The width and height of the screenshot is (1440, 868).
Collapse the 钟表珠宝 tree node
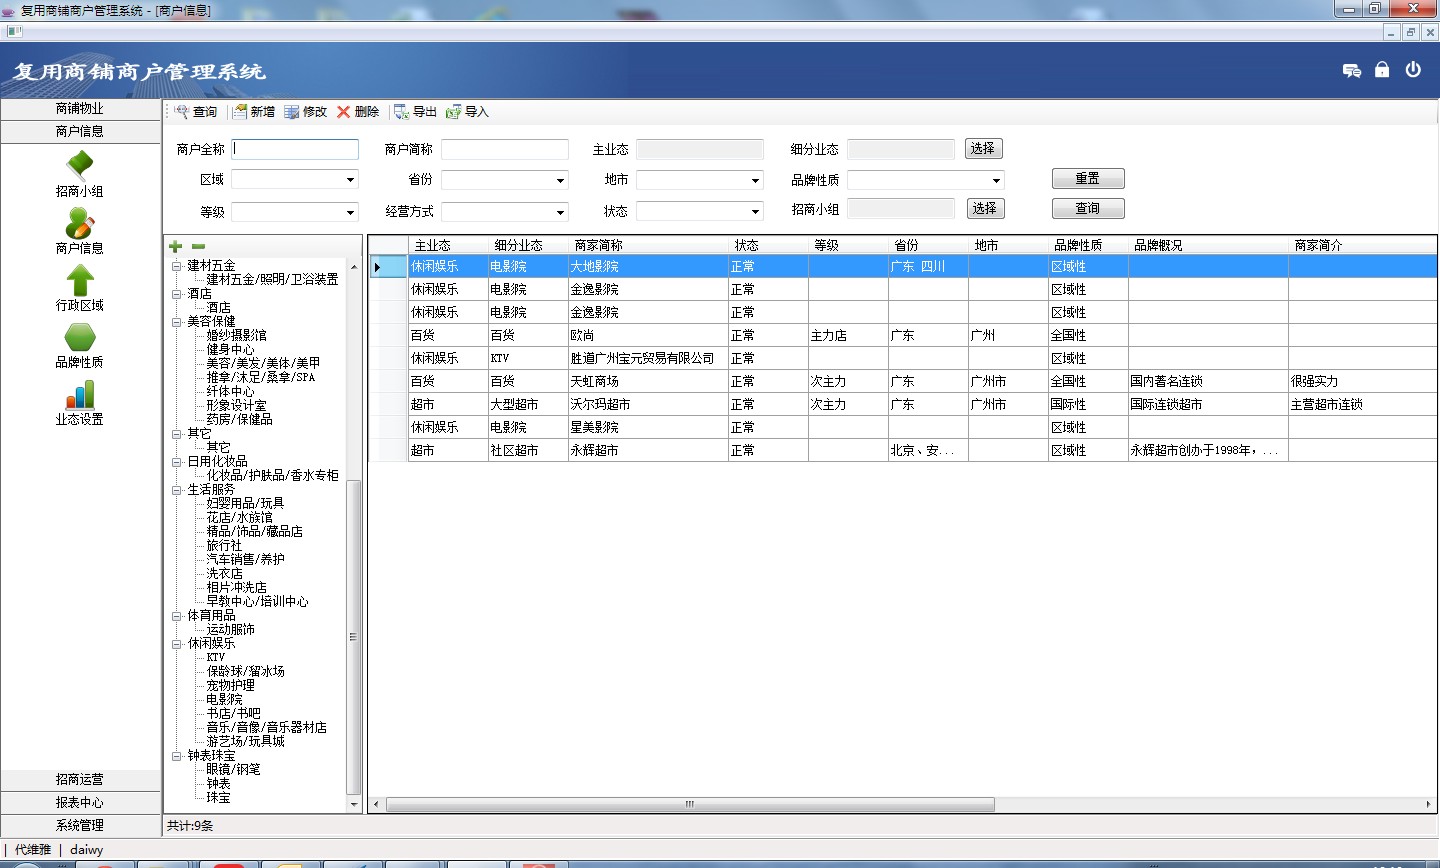click(177, 756)
